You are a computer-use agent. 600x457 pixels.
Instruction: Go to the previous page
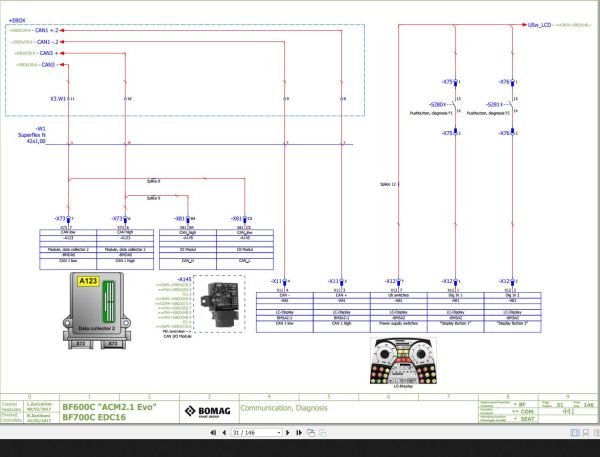point(224,433)
